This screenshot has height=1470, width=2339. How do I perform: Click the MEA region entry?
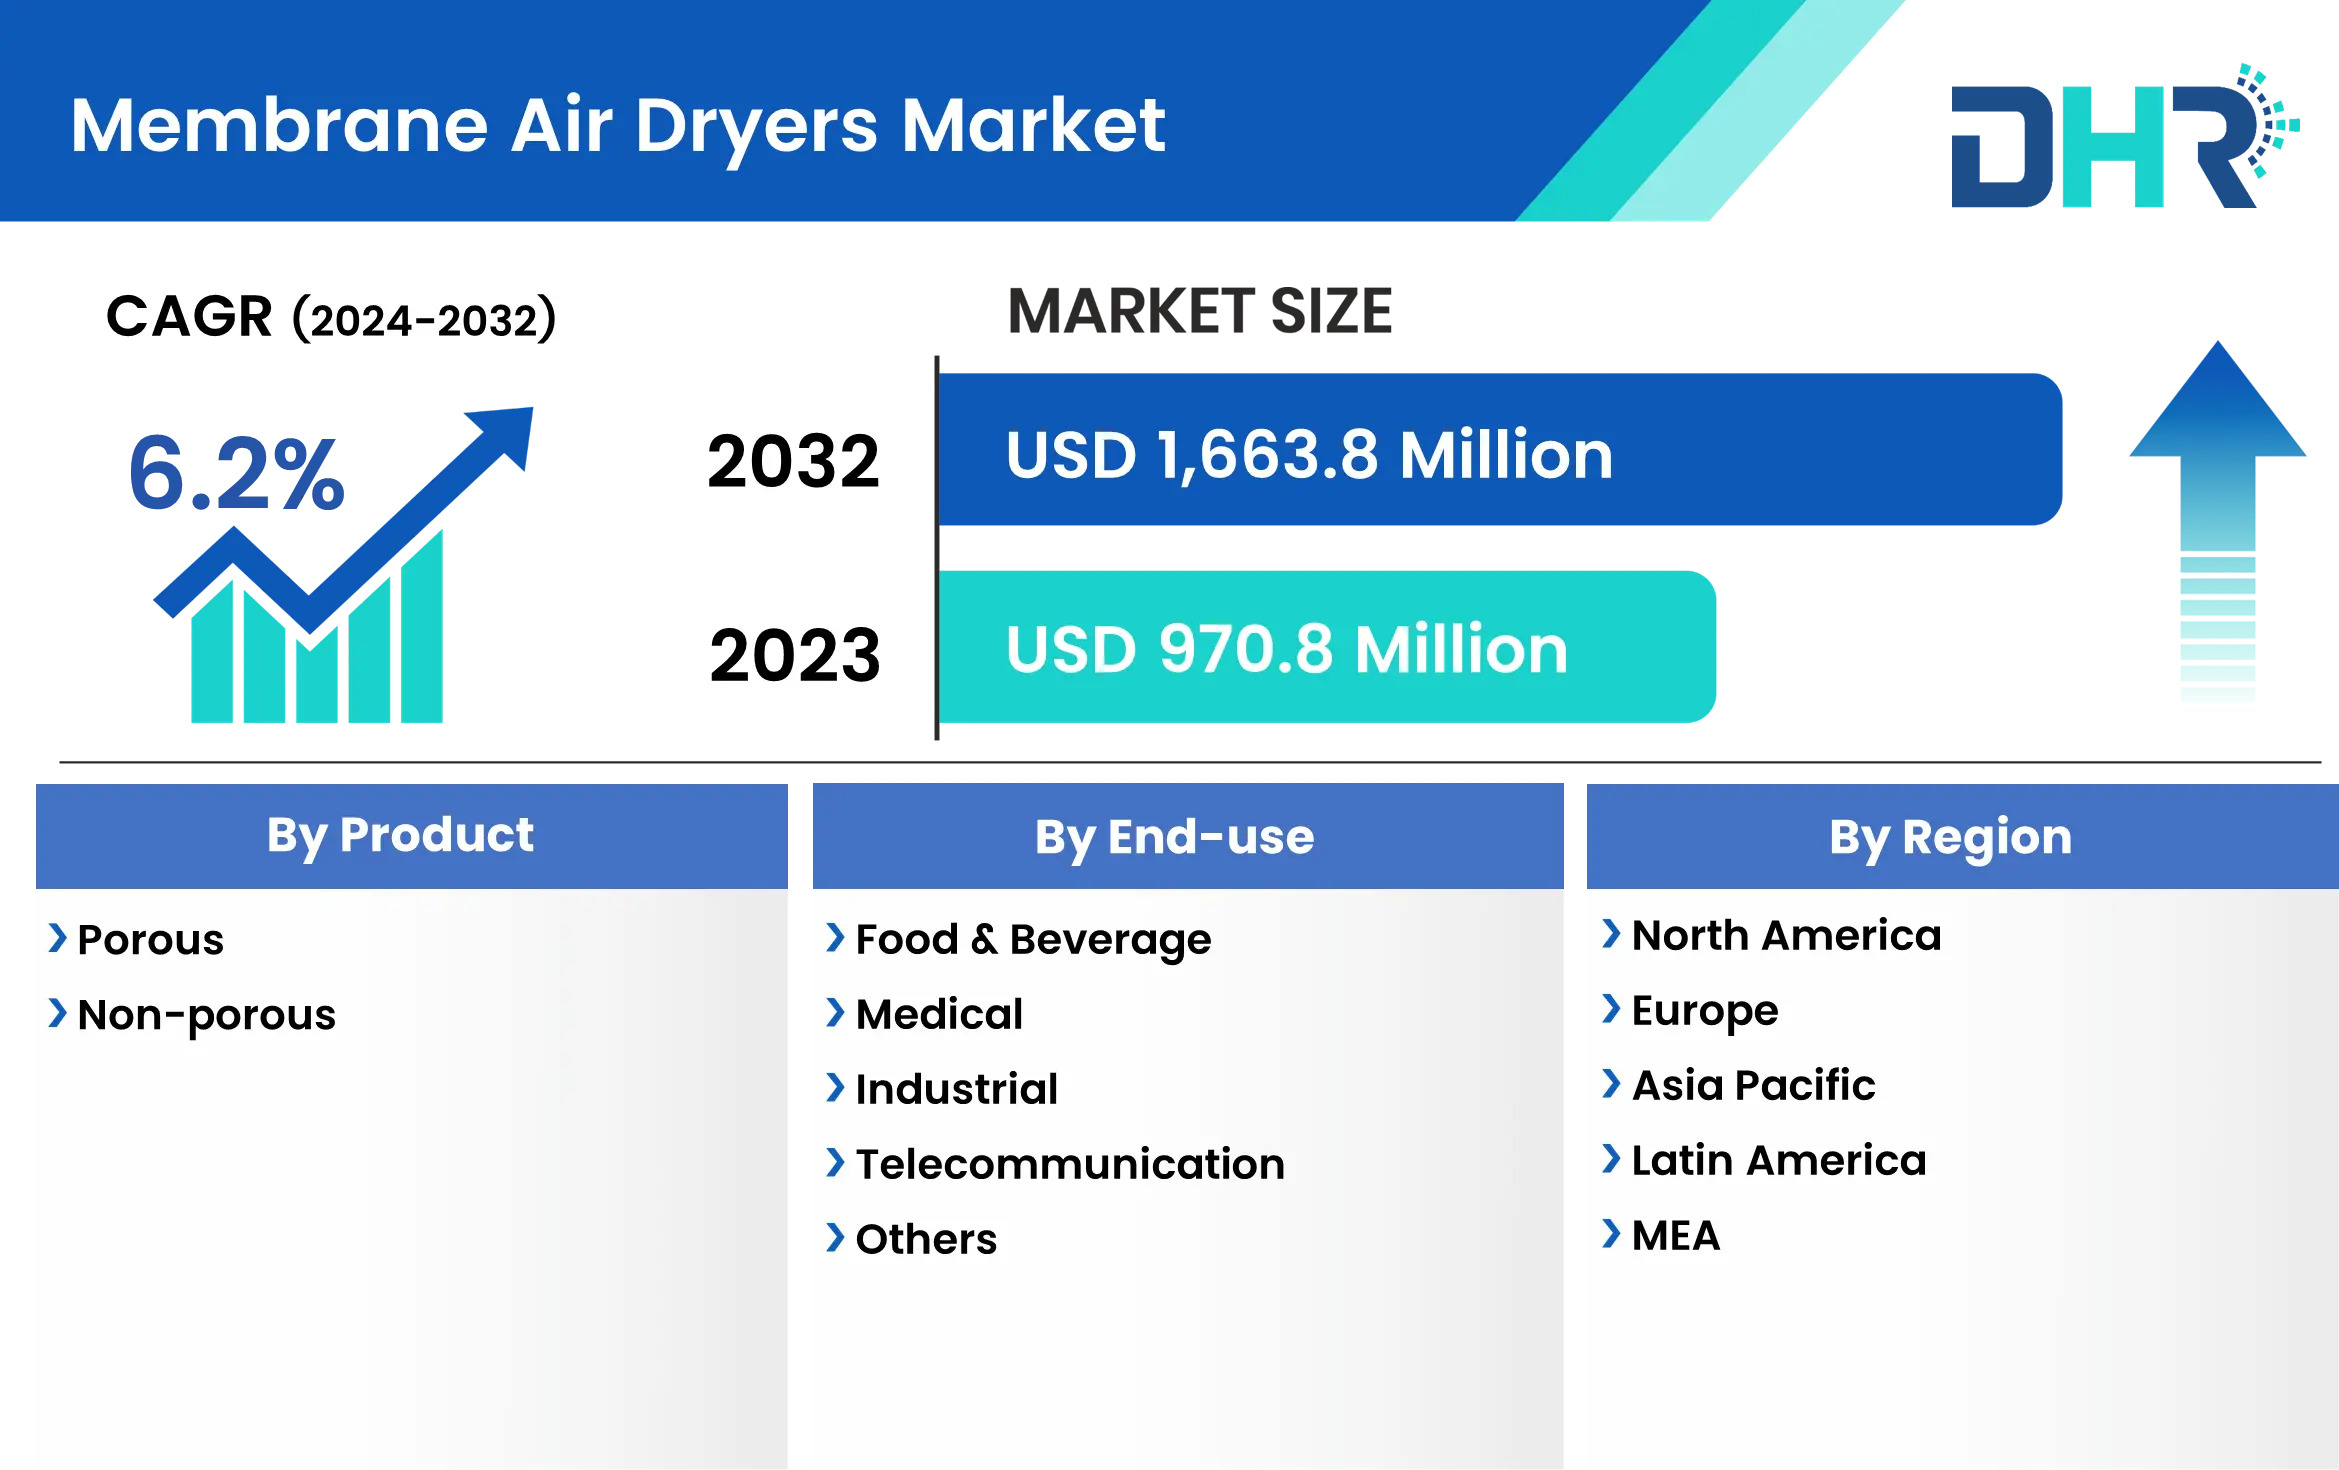coord(1676,1235)
